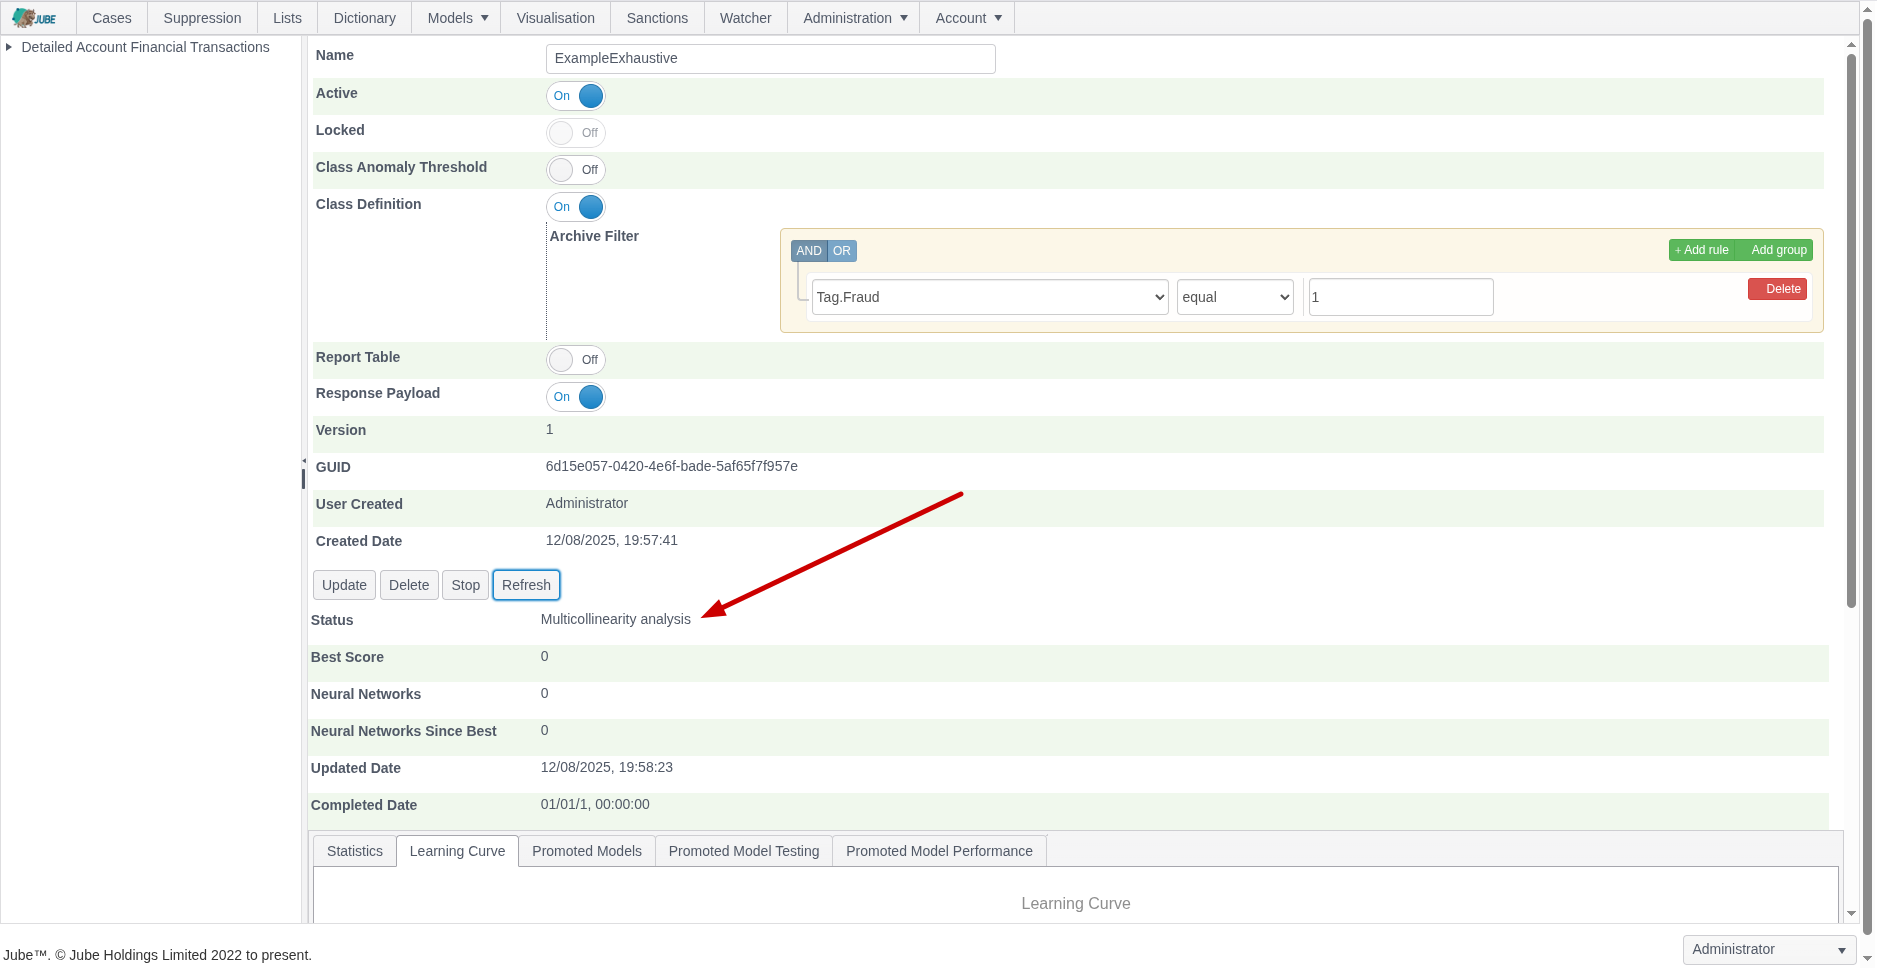Open the Promoted Model Testing tab
This screenshot has width=1877, height=968.
[744, 851]
